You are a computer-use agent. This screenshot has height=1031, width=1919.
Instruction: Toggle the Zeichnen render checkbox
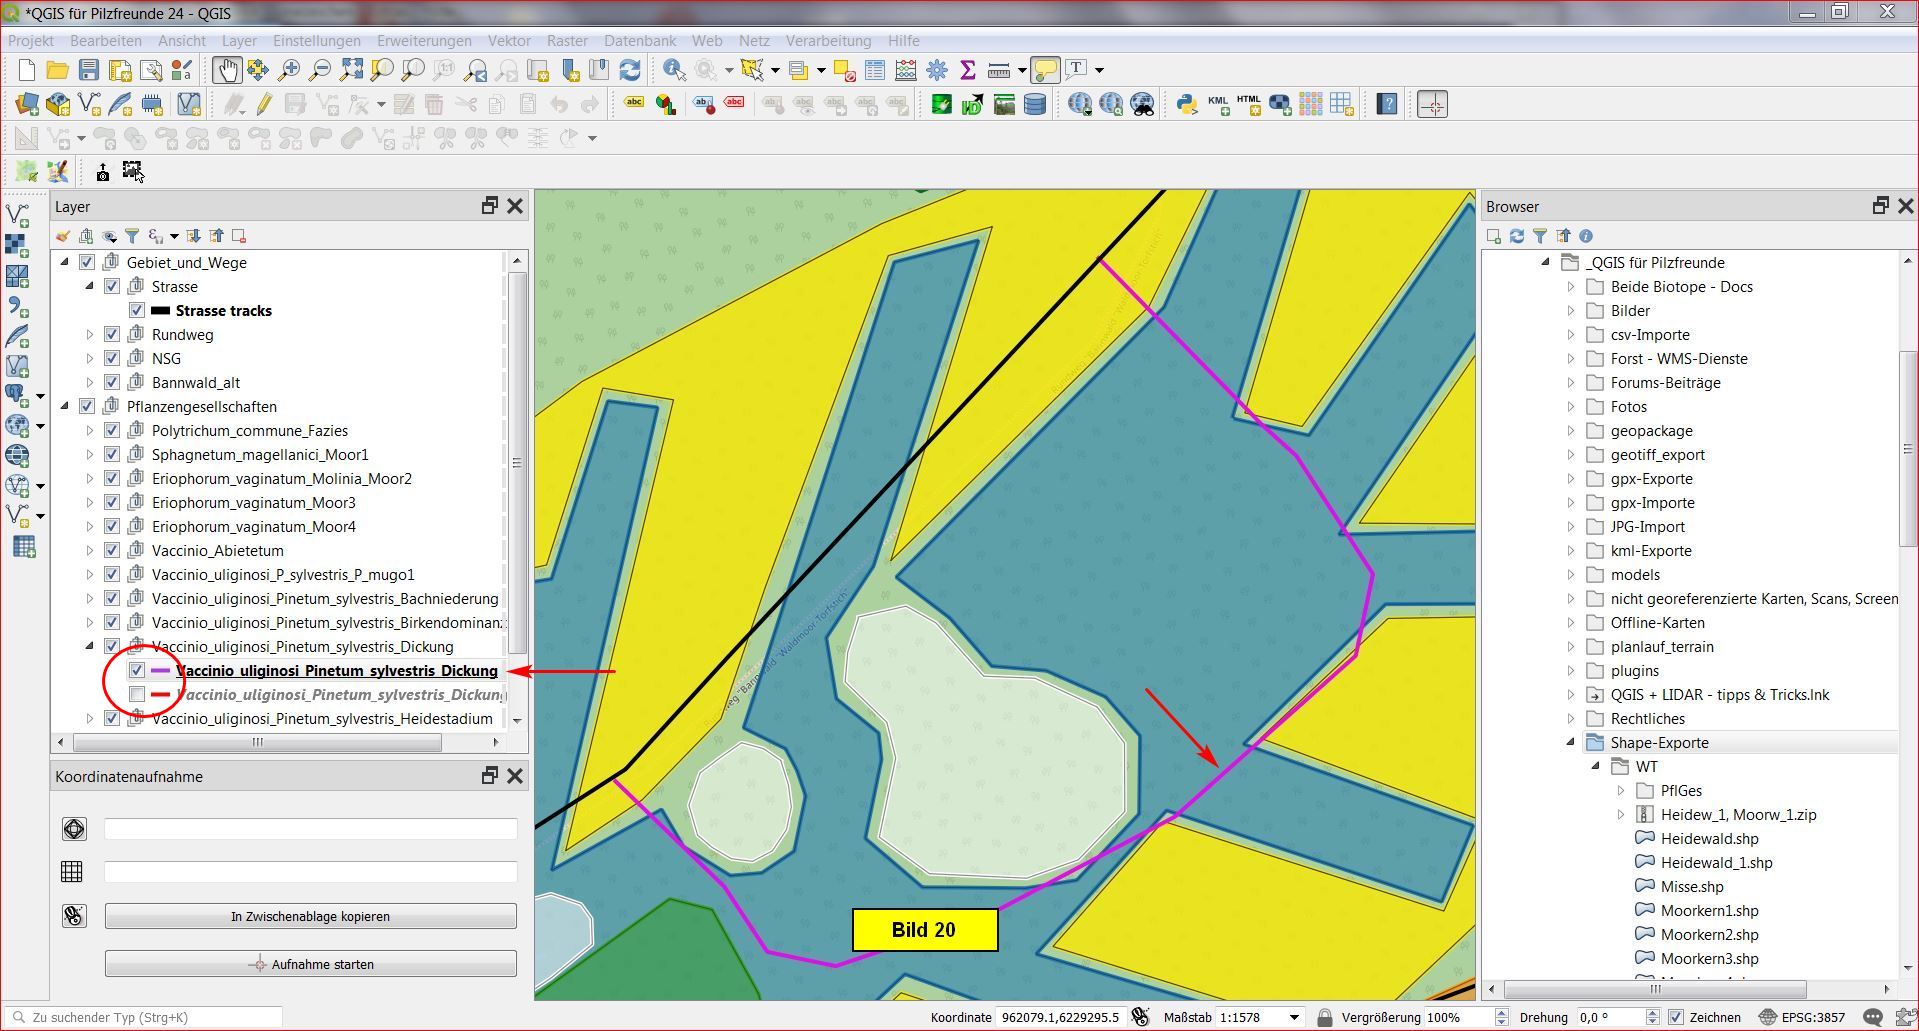tap(1677, 1017)
